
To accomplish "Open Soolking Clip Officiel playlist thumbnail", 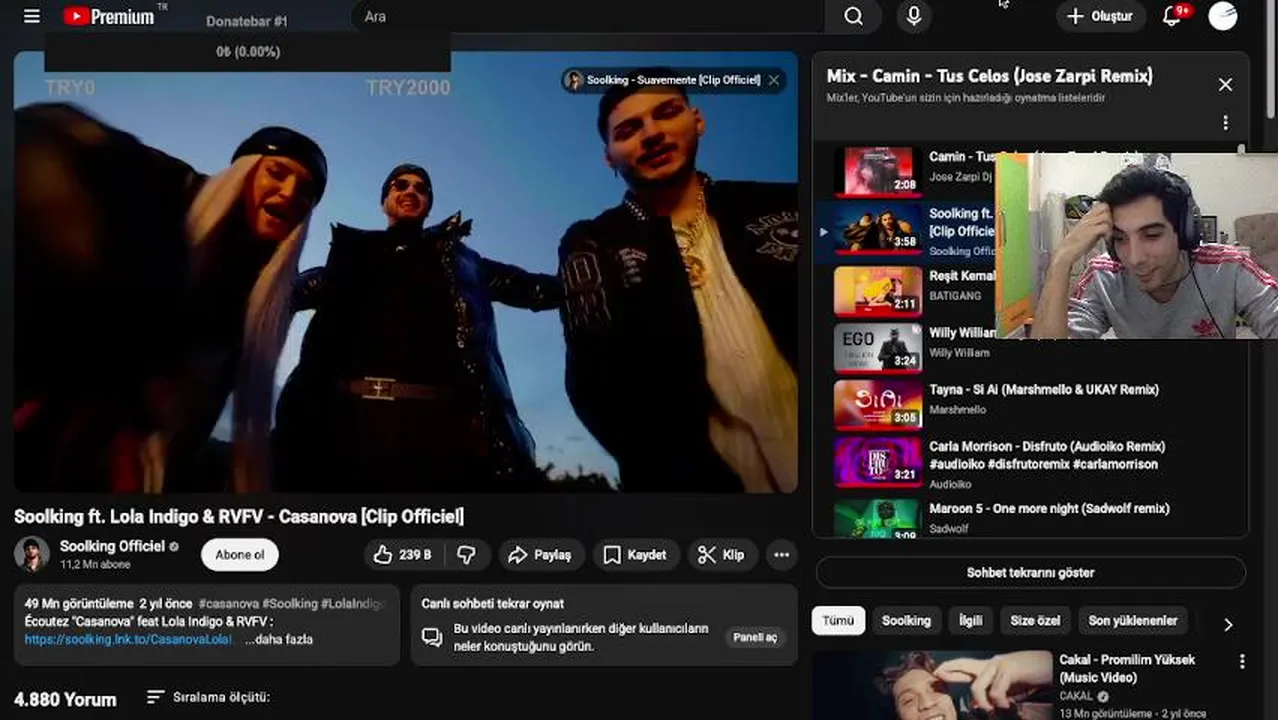I will click(x=878, y=229).
